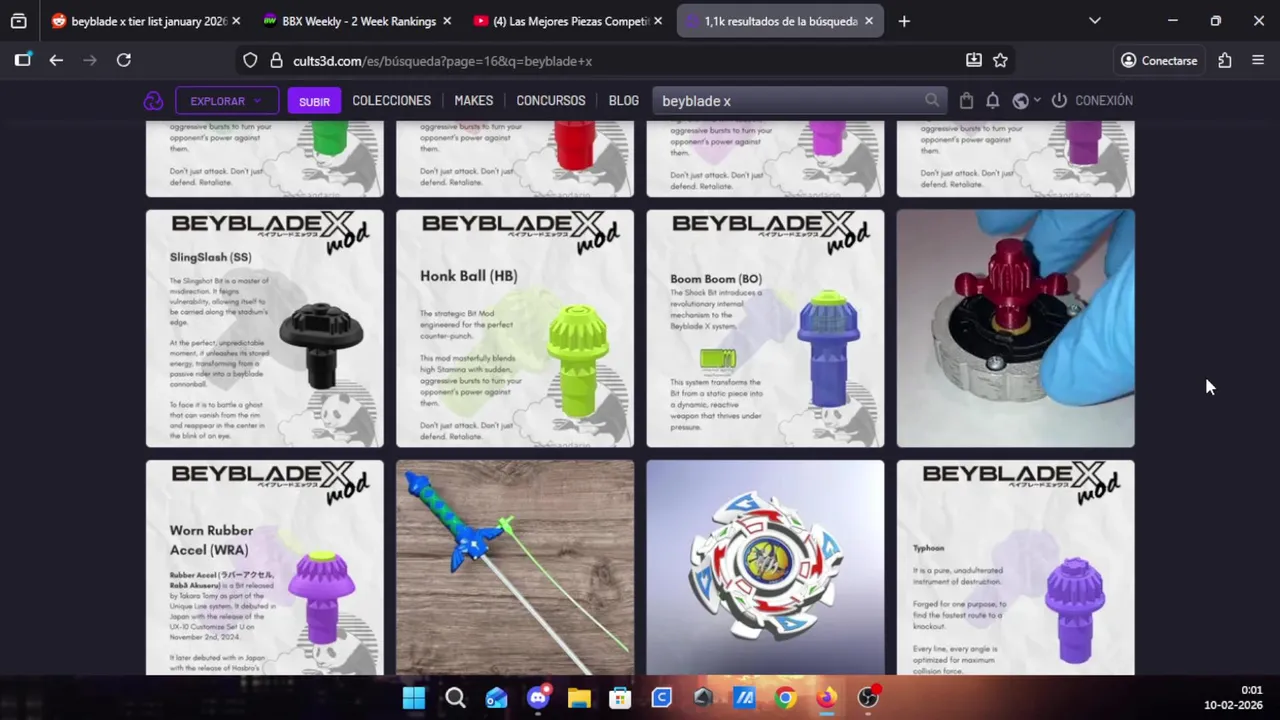Close the Las Mejores Piezas YouTube tab
The height and width of the screenshot is (720, 1280).
click(657, 21)
